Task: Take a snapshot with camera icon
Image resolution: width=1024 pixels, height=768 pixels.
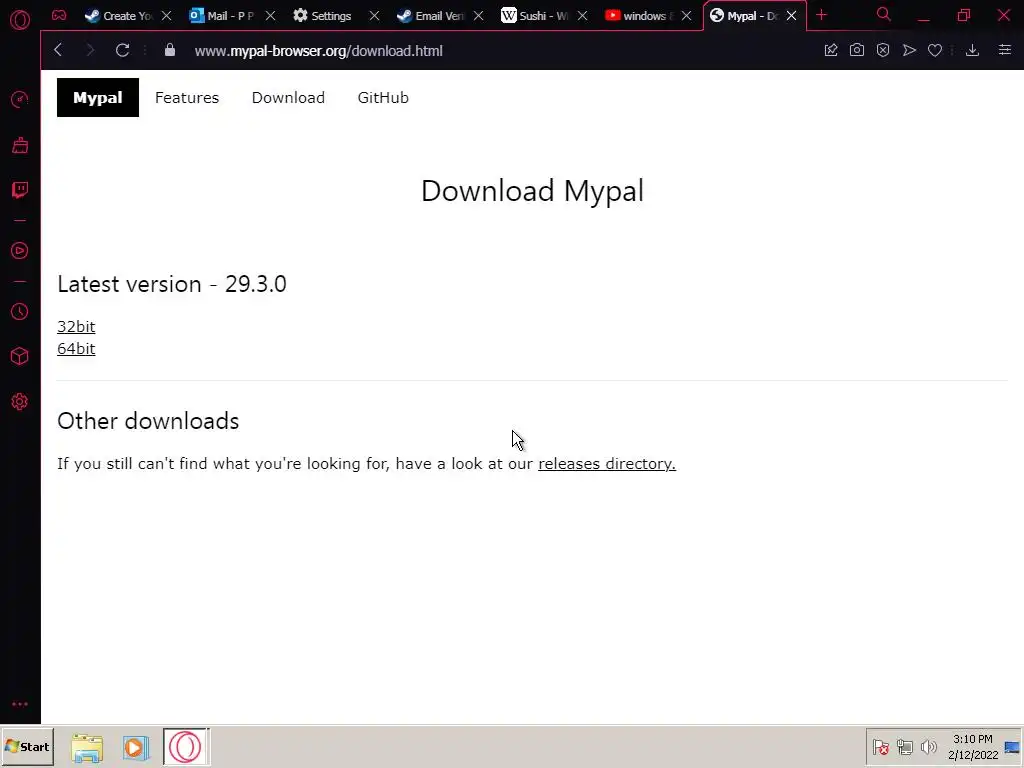Action: click(857, 50)
